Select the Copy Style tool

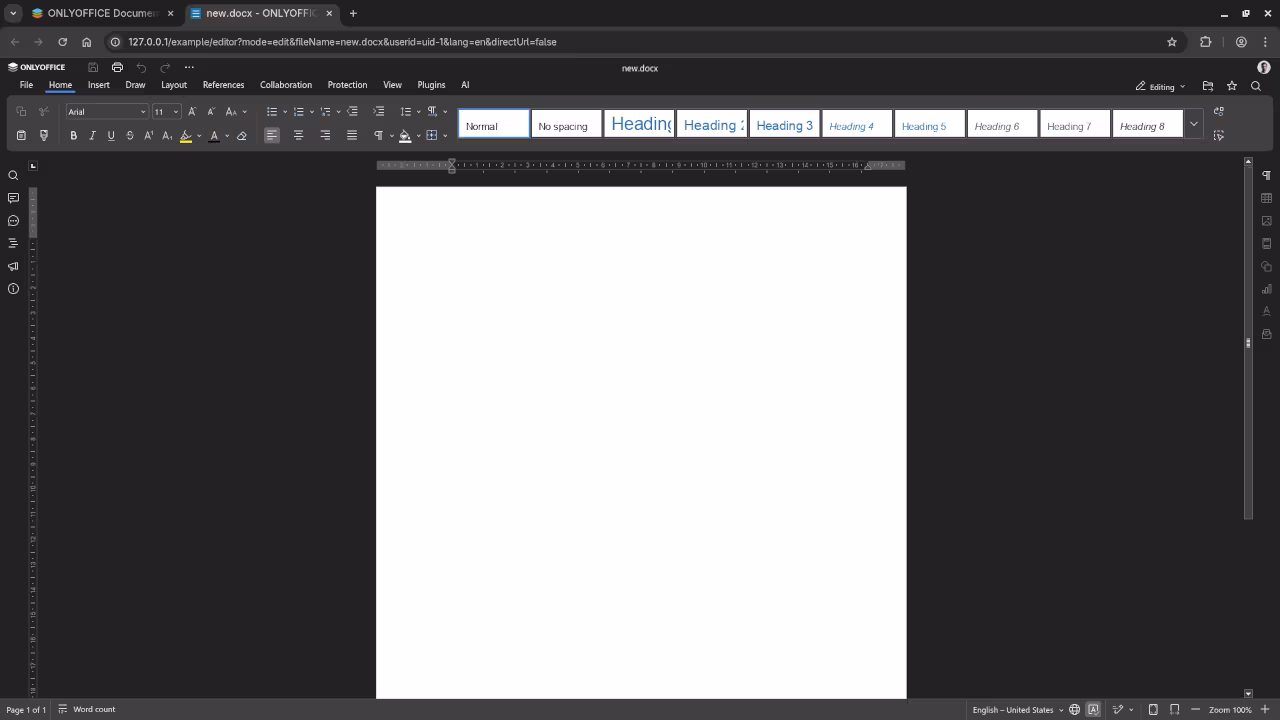pyautogui.click(x=44, y=135)
